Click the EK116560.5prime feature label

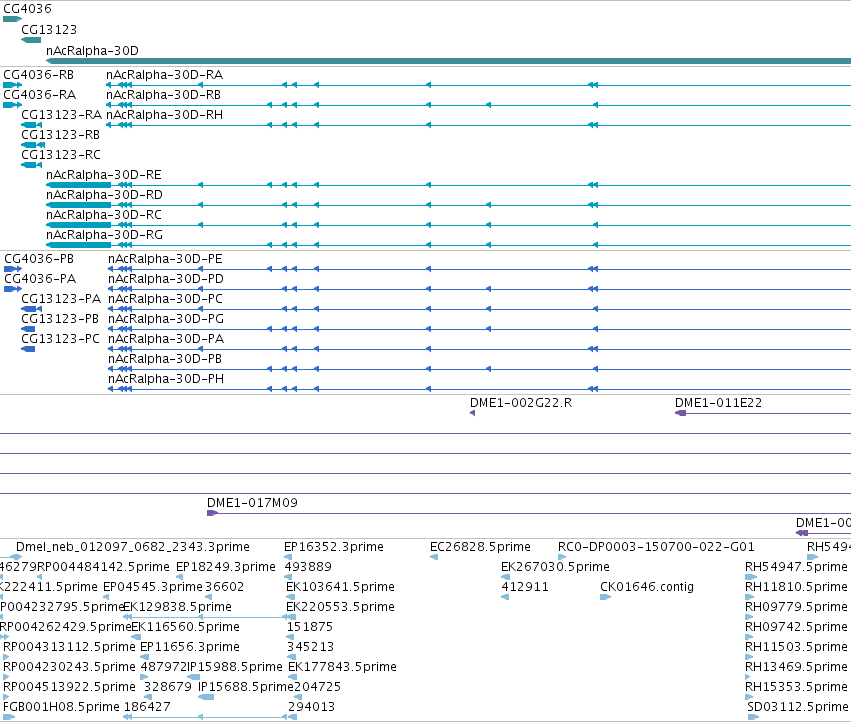pos(186,627)
